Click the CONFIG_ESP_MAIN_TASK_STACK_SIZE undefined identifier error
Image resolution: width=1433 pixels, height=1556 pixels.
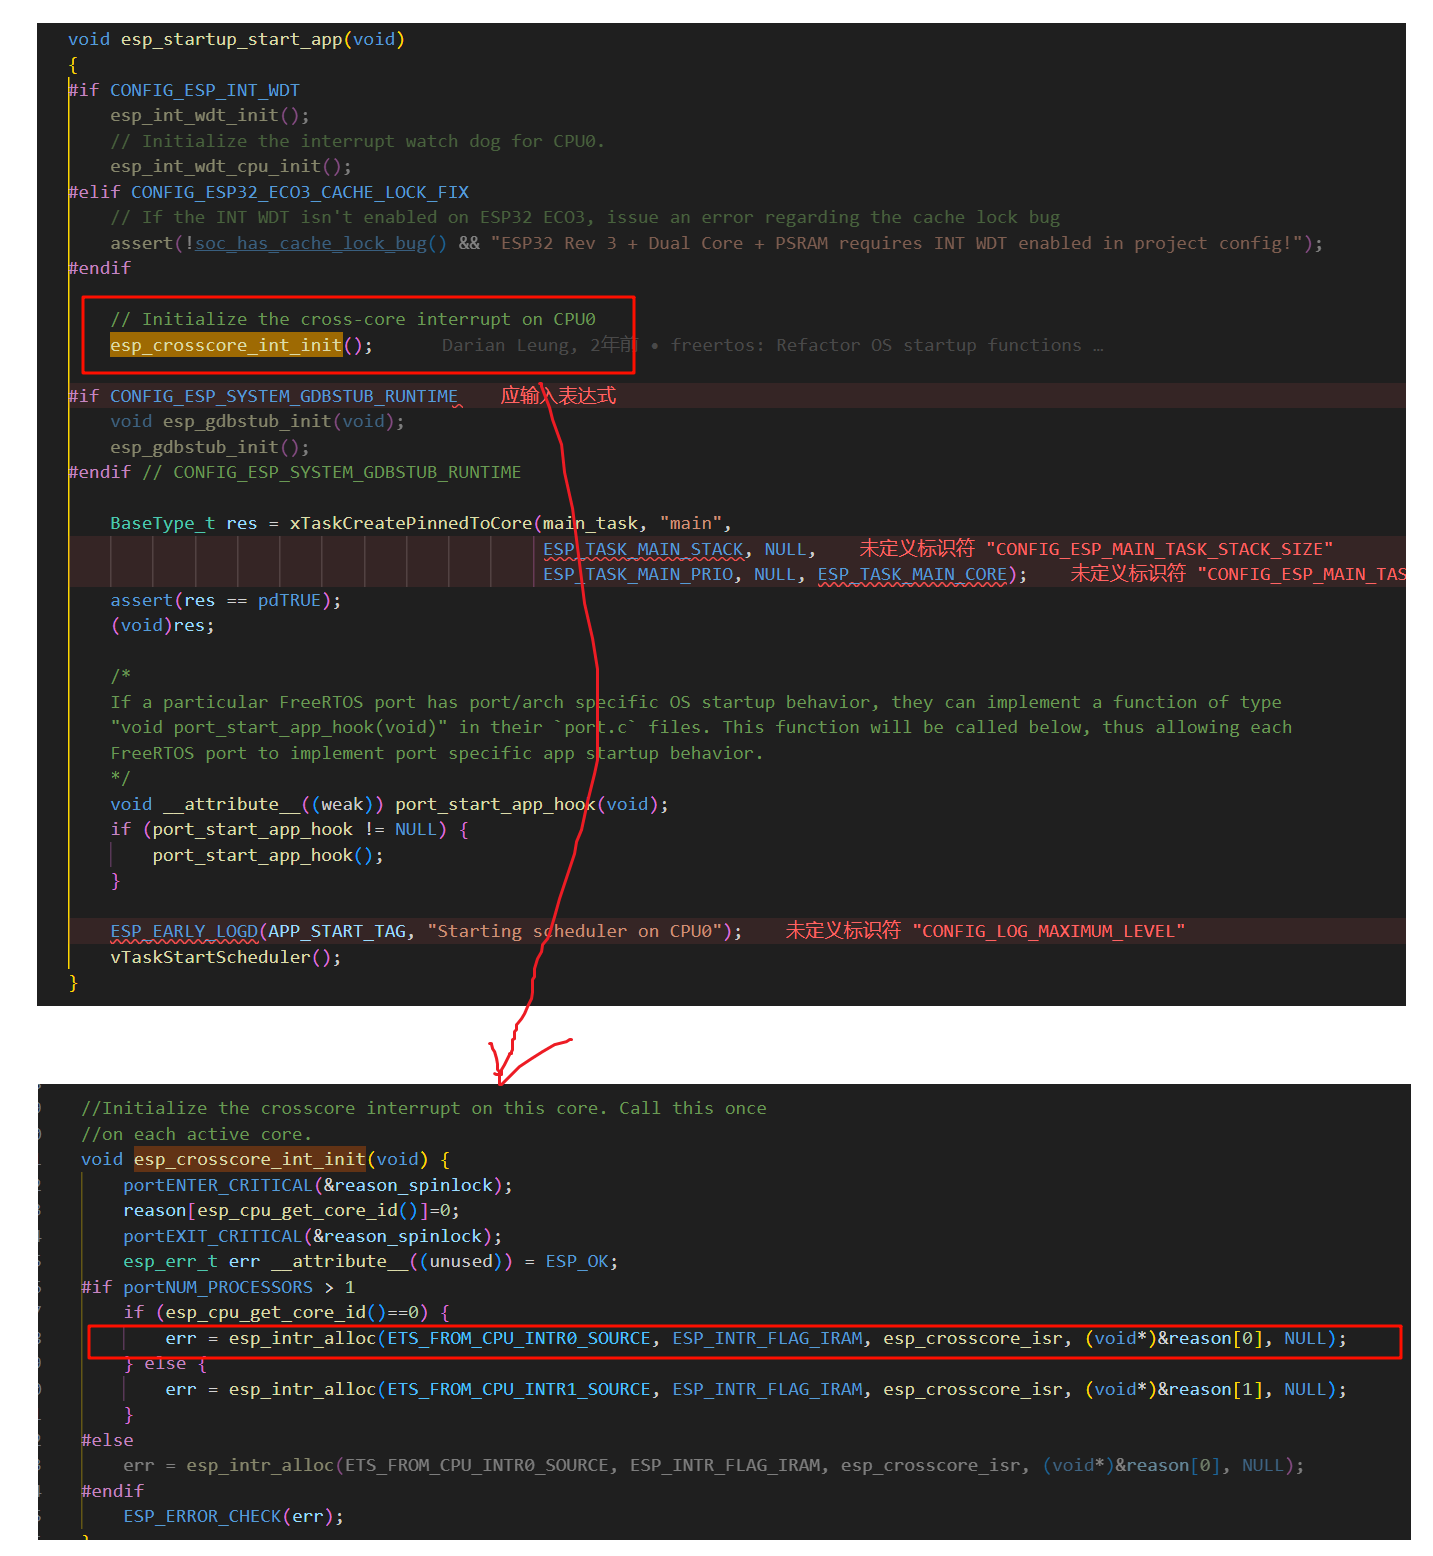[x=1096, y=550]
